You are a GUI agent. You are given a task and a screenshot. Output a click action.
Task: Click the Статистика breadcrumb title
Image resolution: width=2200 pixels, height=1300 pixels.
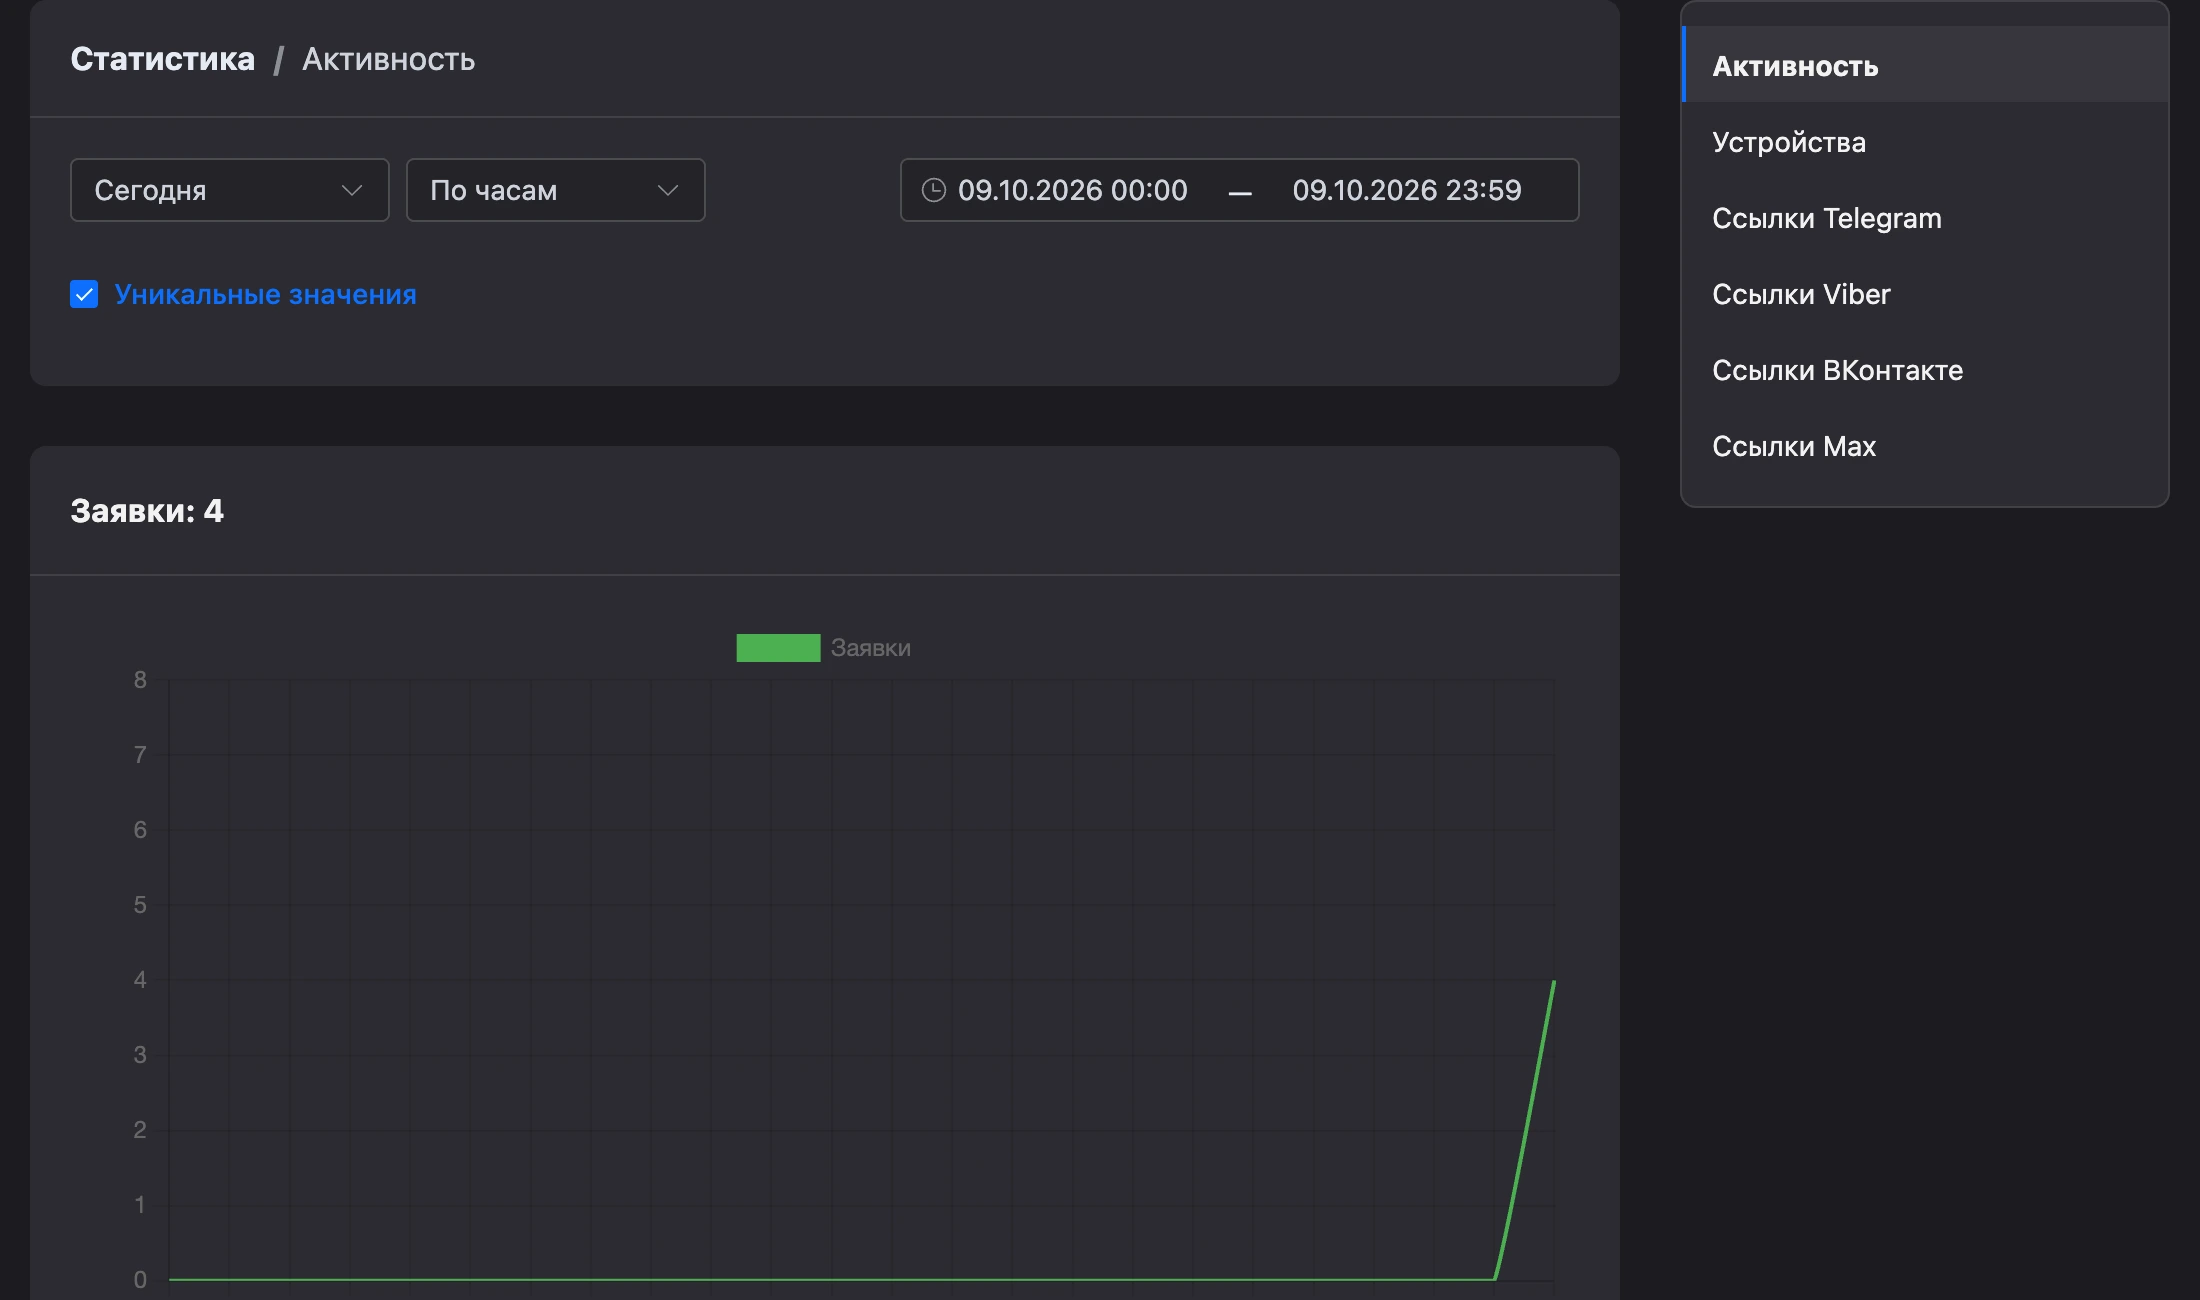coord(162,59)
